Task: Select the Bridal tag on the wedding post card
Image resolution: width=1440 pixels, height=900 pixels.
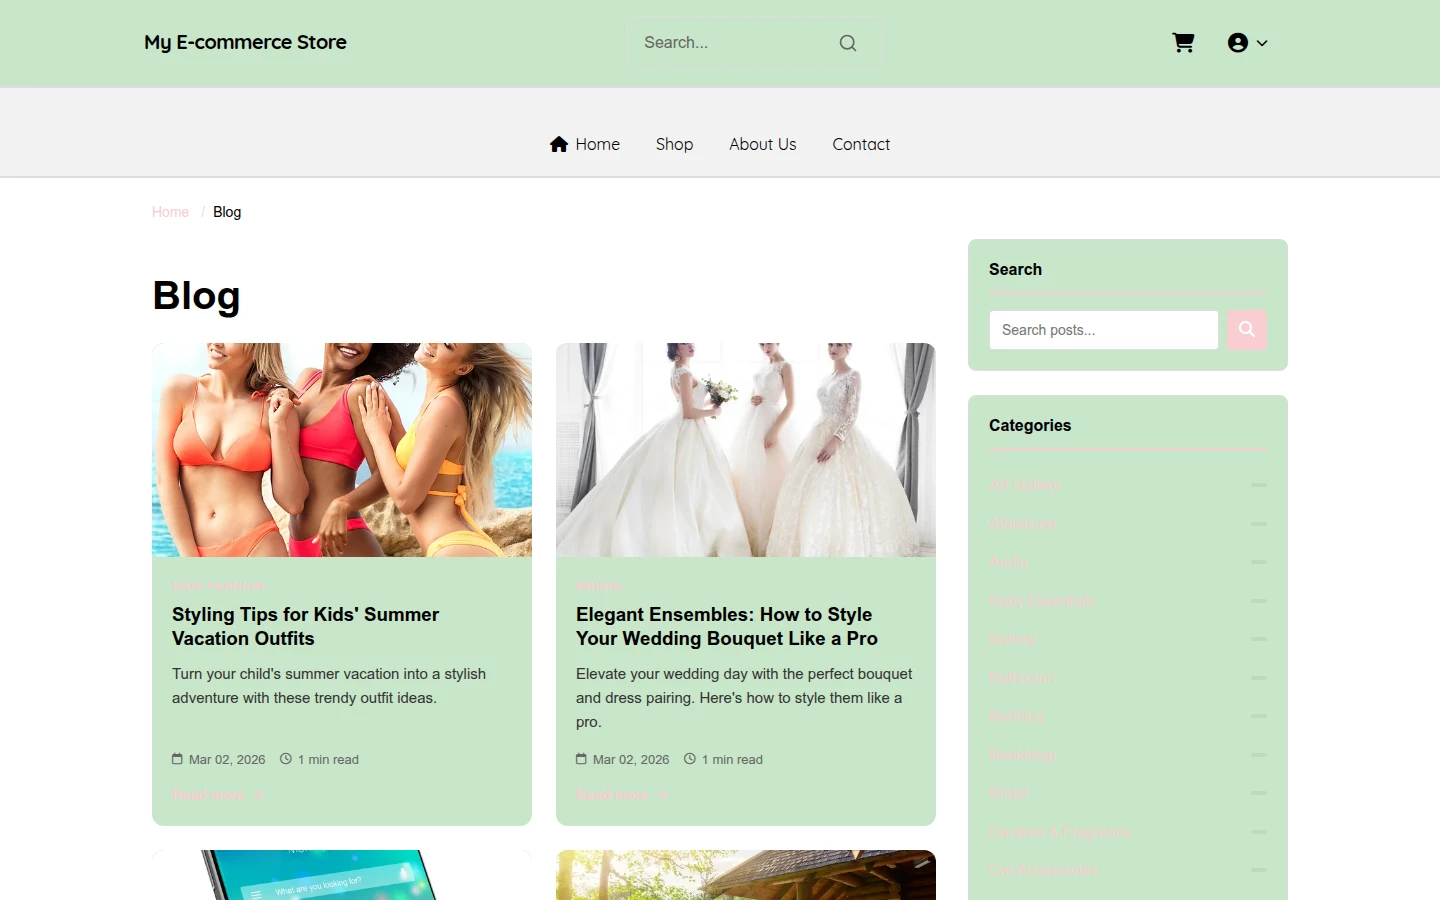Action: (599, 585)
